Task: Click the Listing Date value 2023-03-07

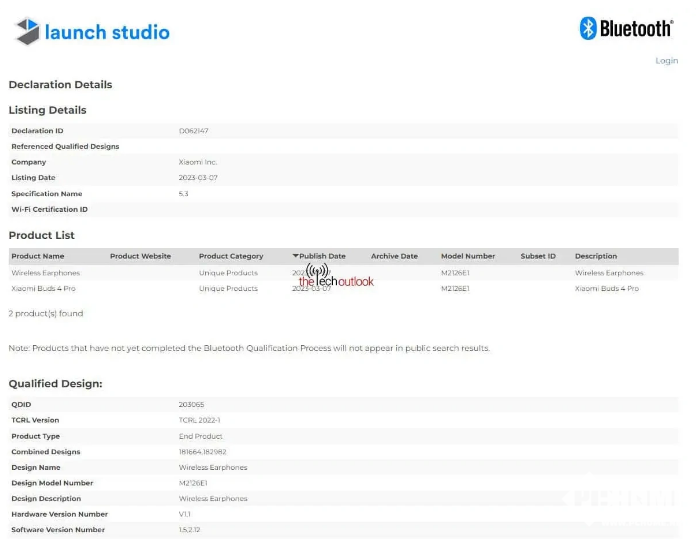Action: coord(198,177)
